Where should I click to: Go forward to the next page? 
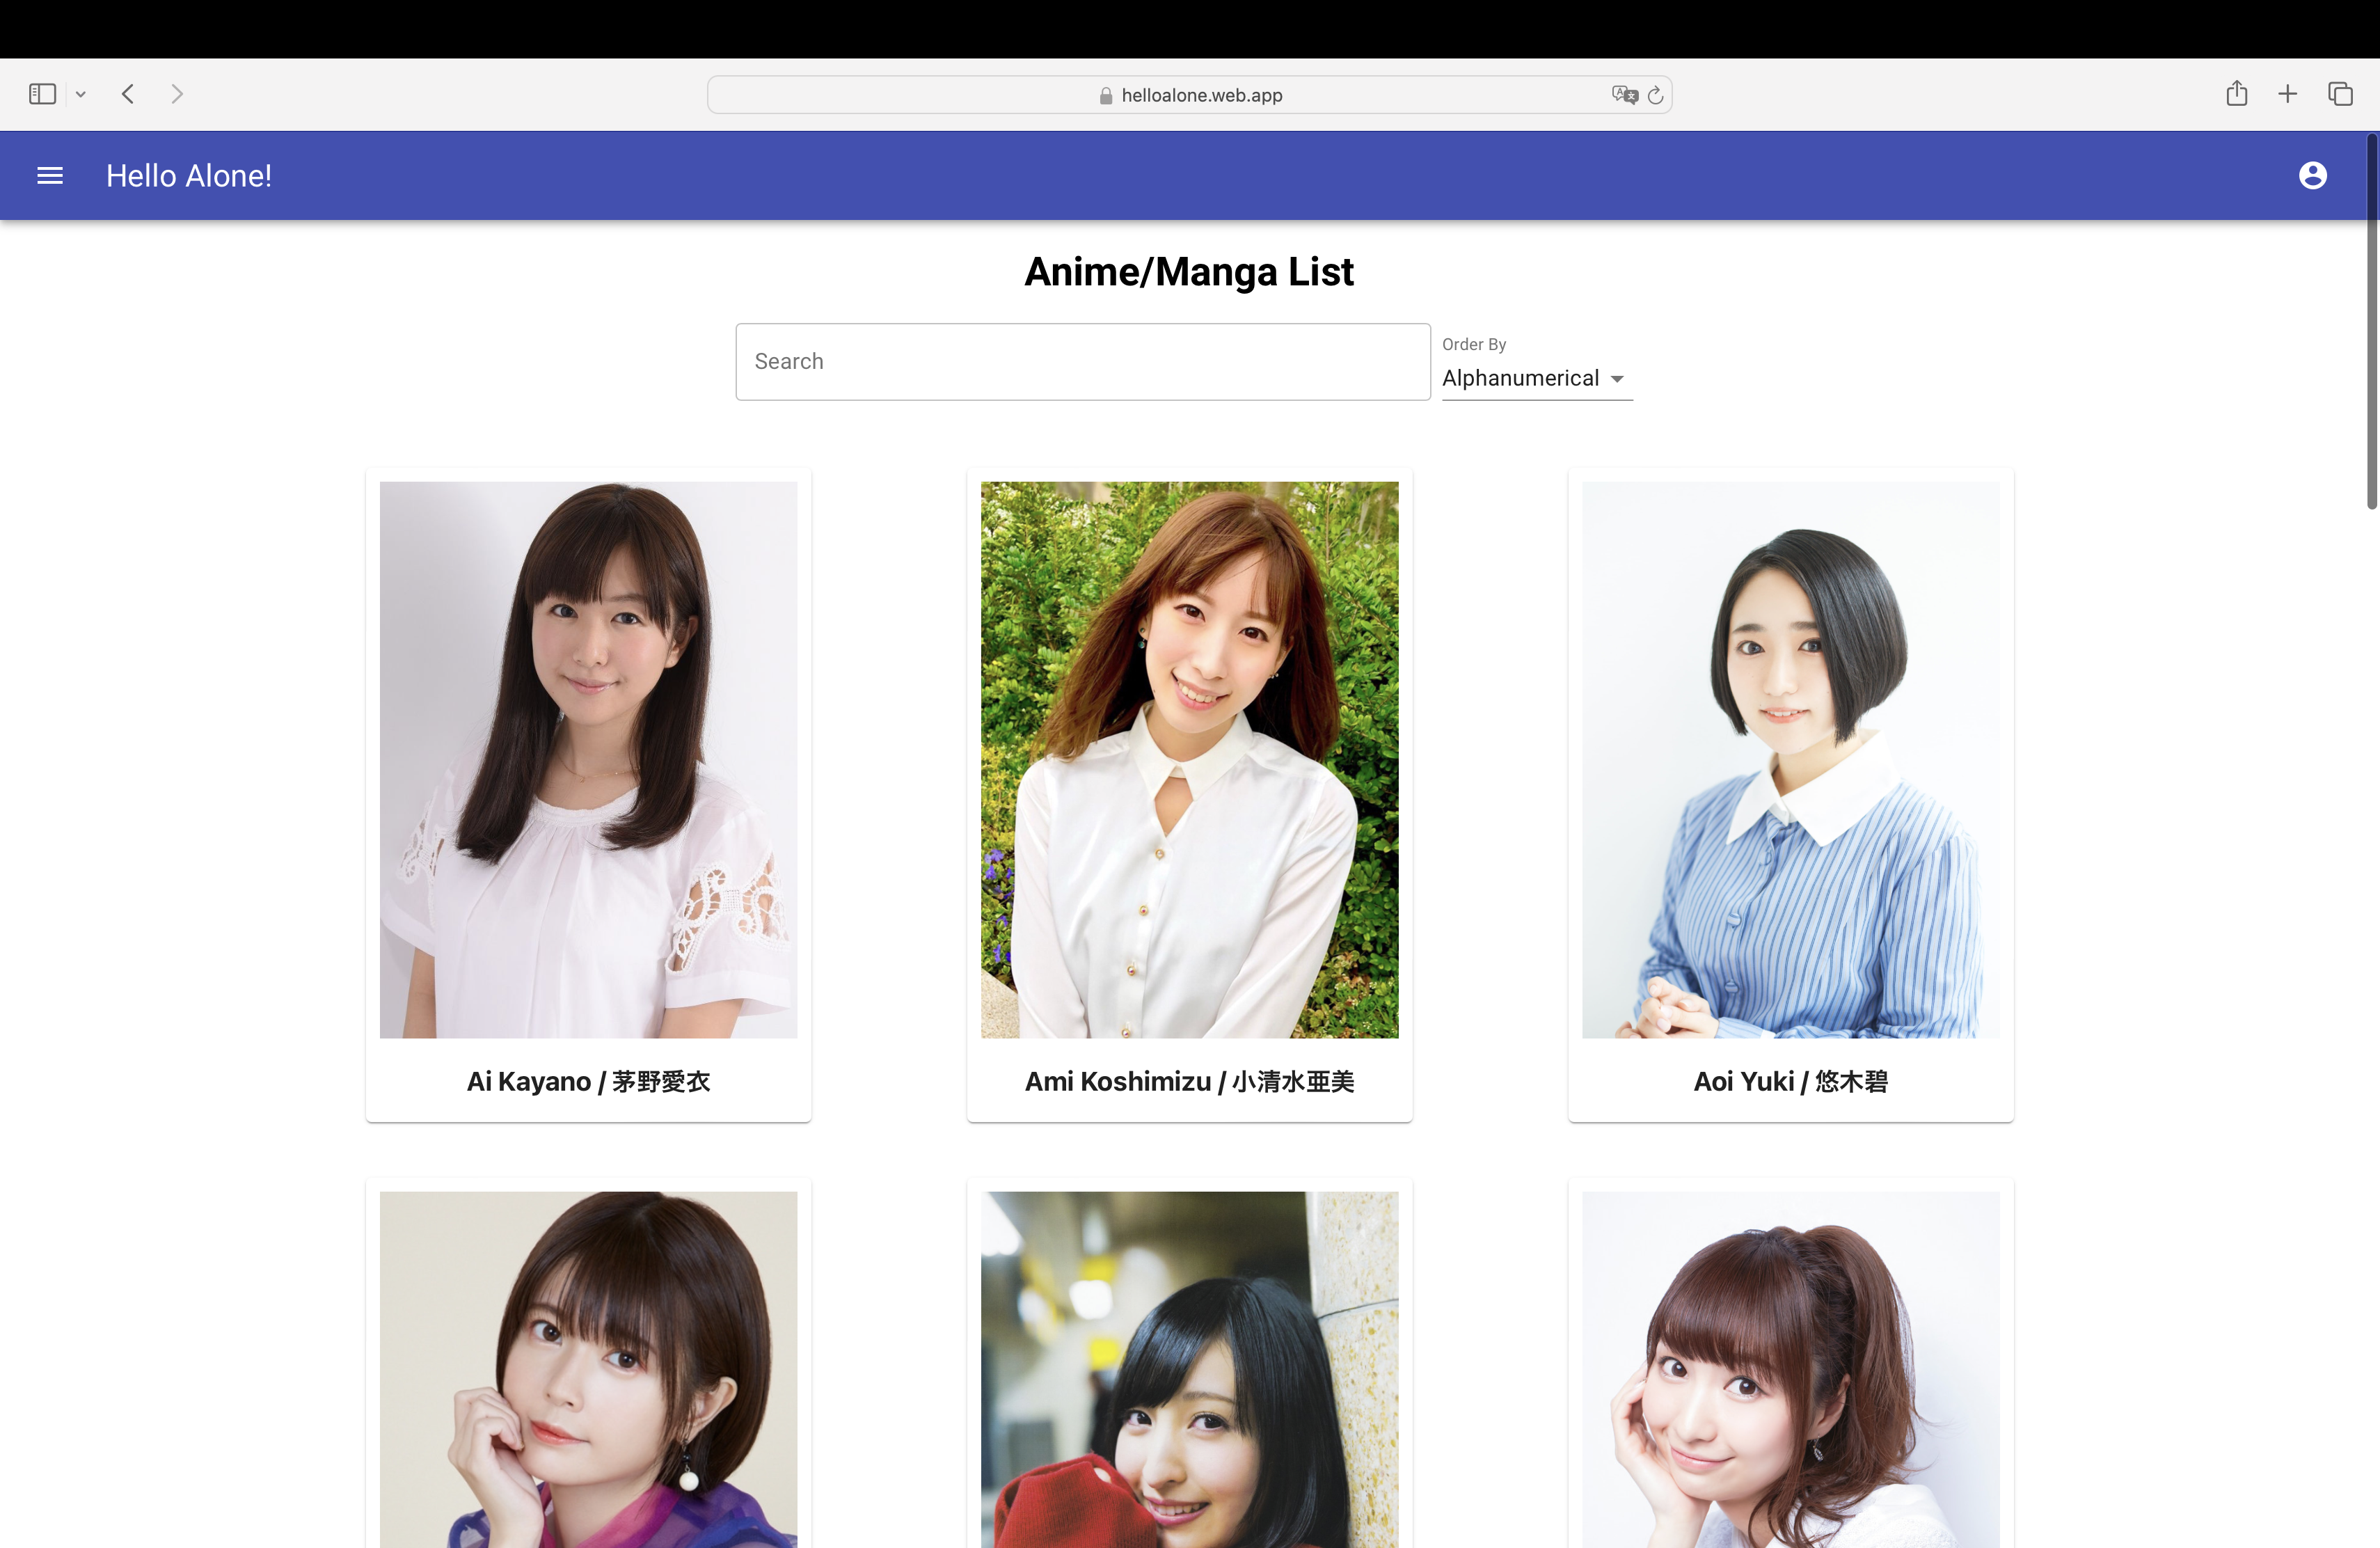tap(177, 94)
